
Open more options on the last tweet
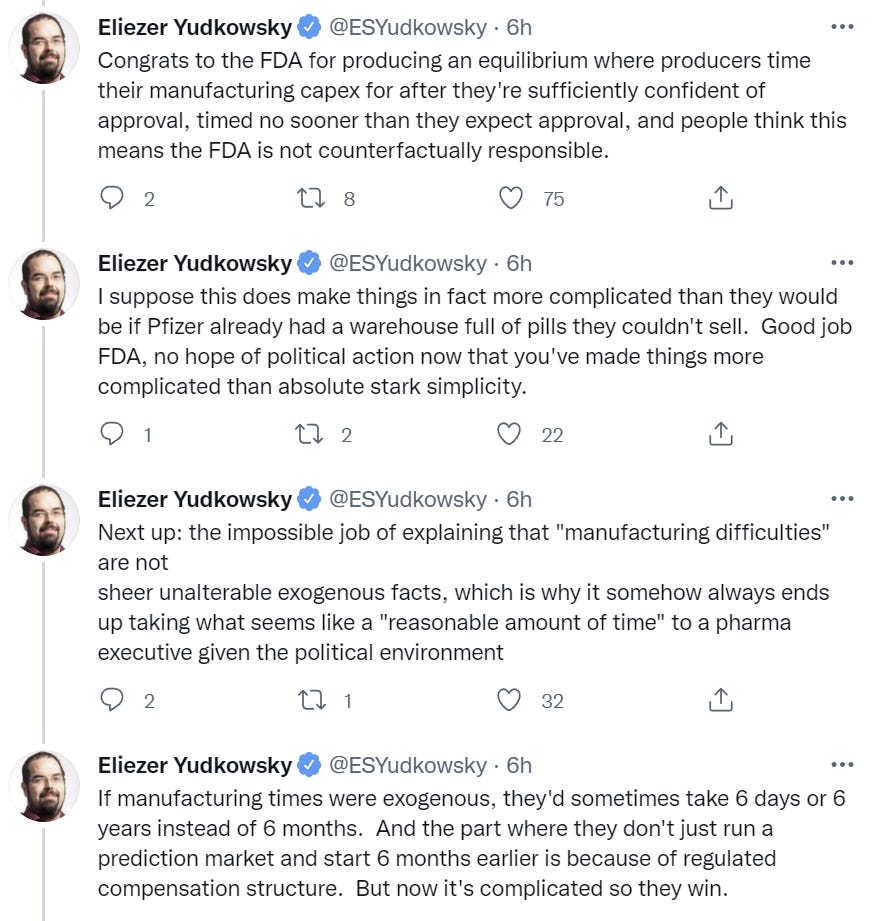pyautogui.click(x=842, y=765)
